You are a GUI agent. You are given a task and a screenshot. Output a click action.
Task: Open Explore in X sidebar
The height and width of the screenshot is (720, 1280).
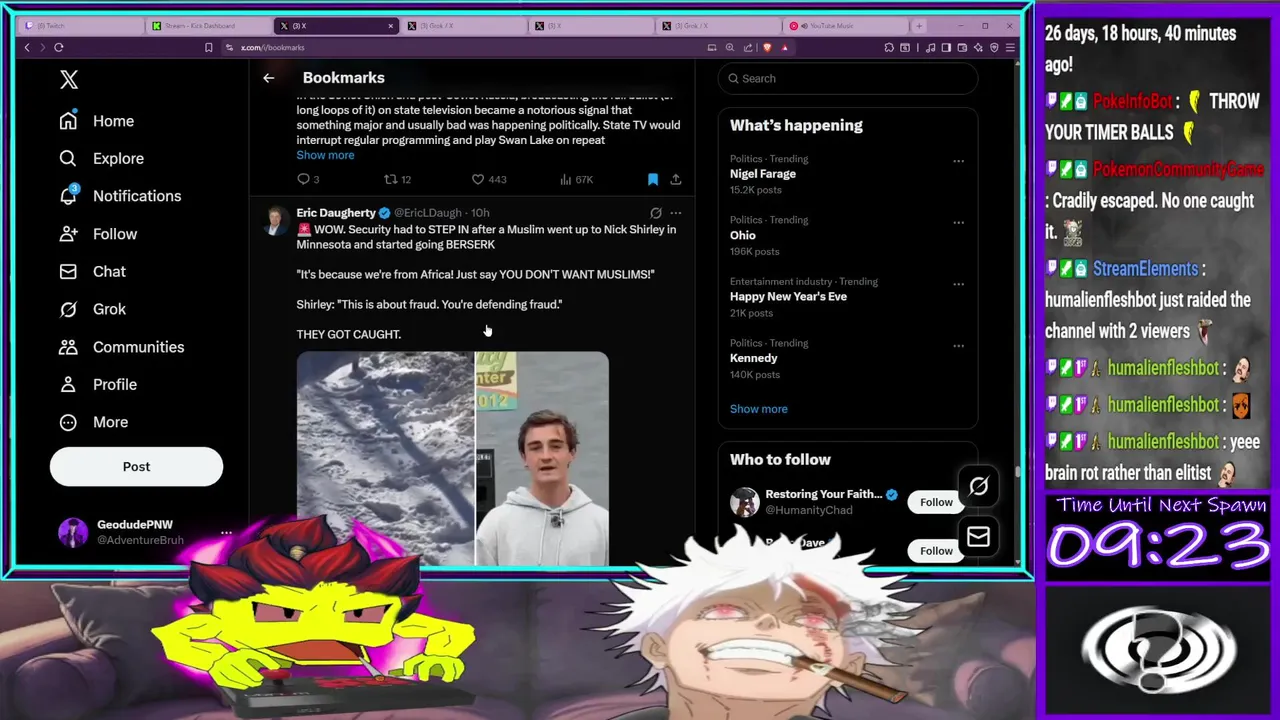point(101,158)
